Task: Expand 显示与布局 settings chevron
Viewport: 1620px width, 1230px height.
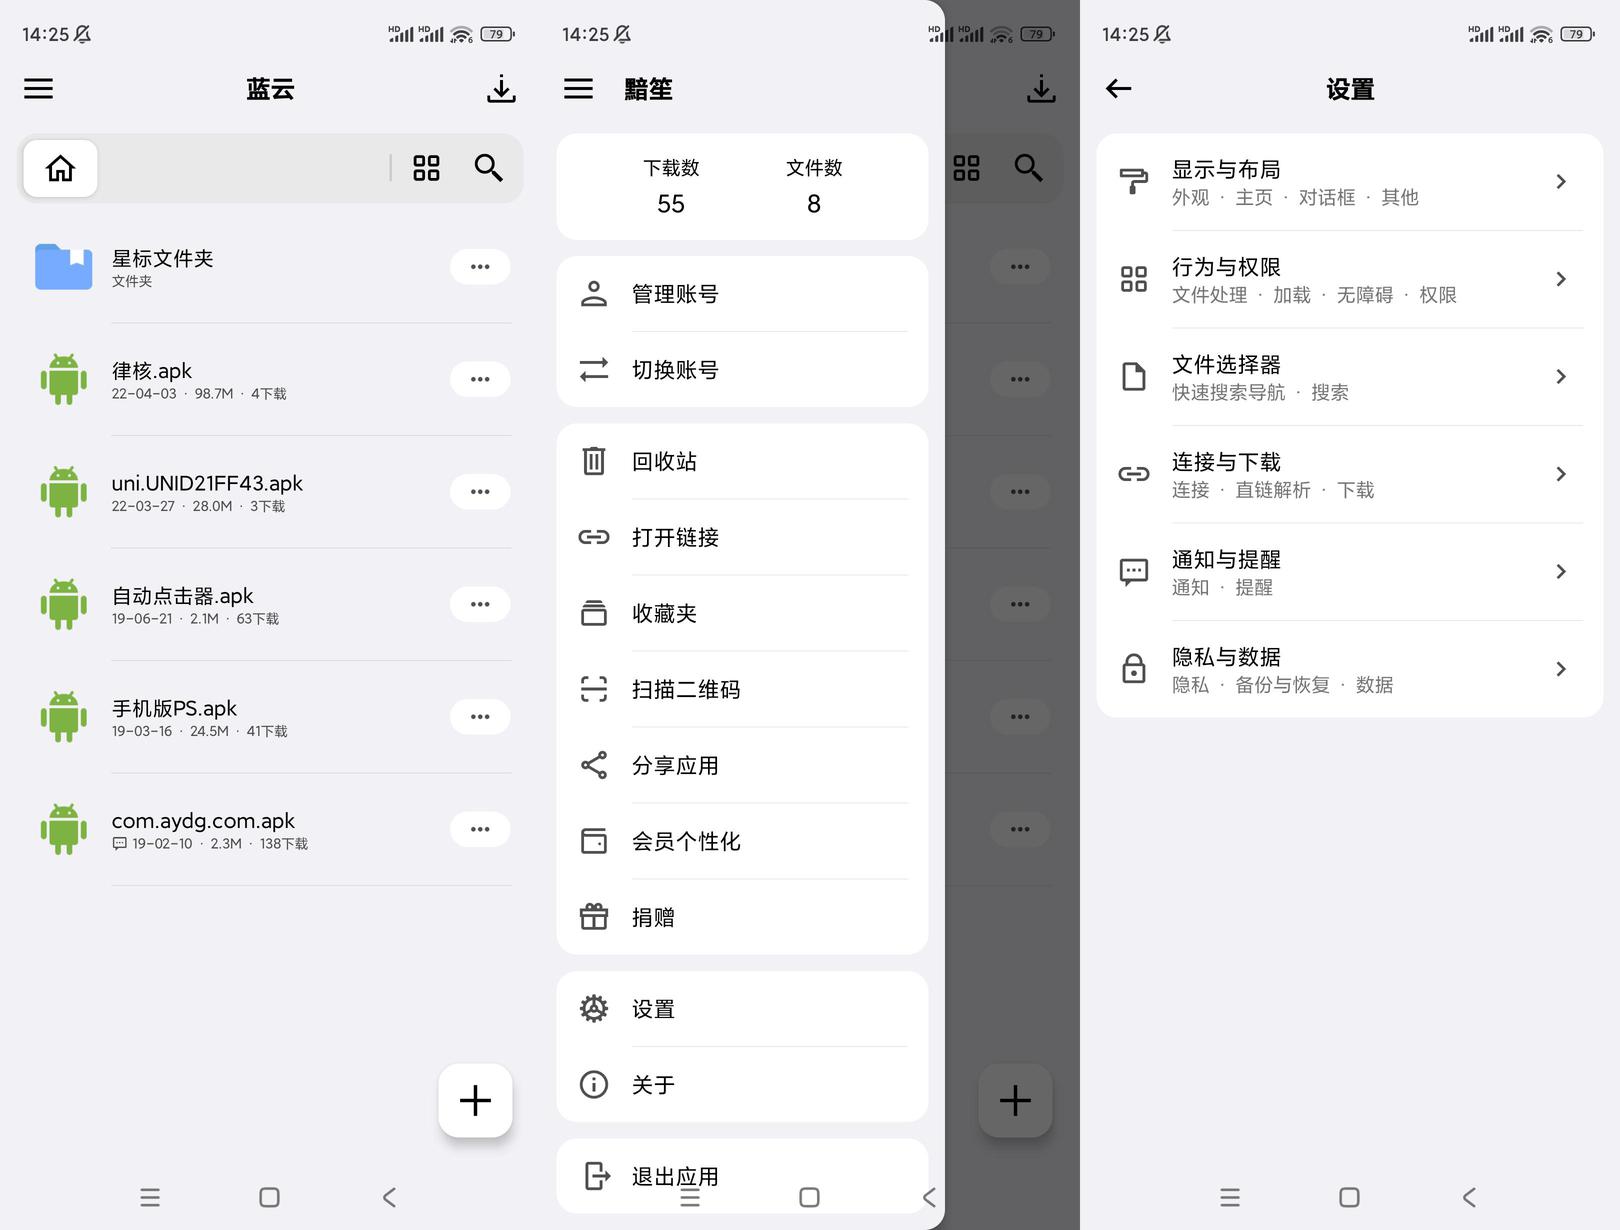Action: [1561, 182]
